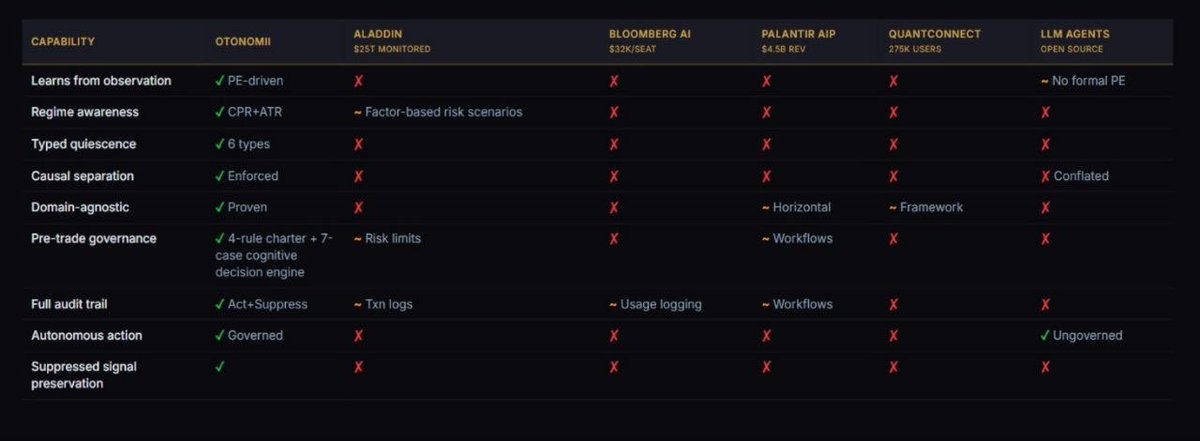This screenshot has width=1200, height=441.
Task: Select the BLOOMBERG AI column header
Action: tap(650, 33)
